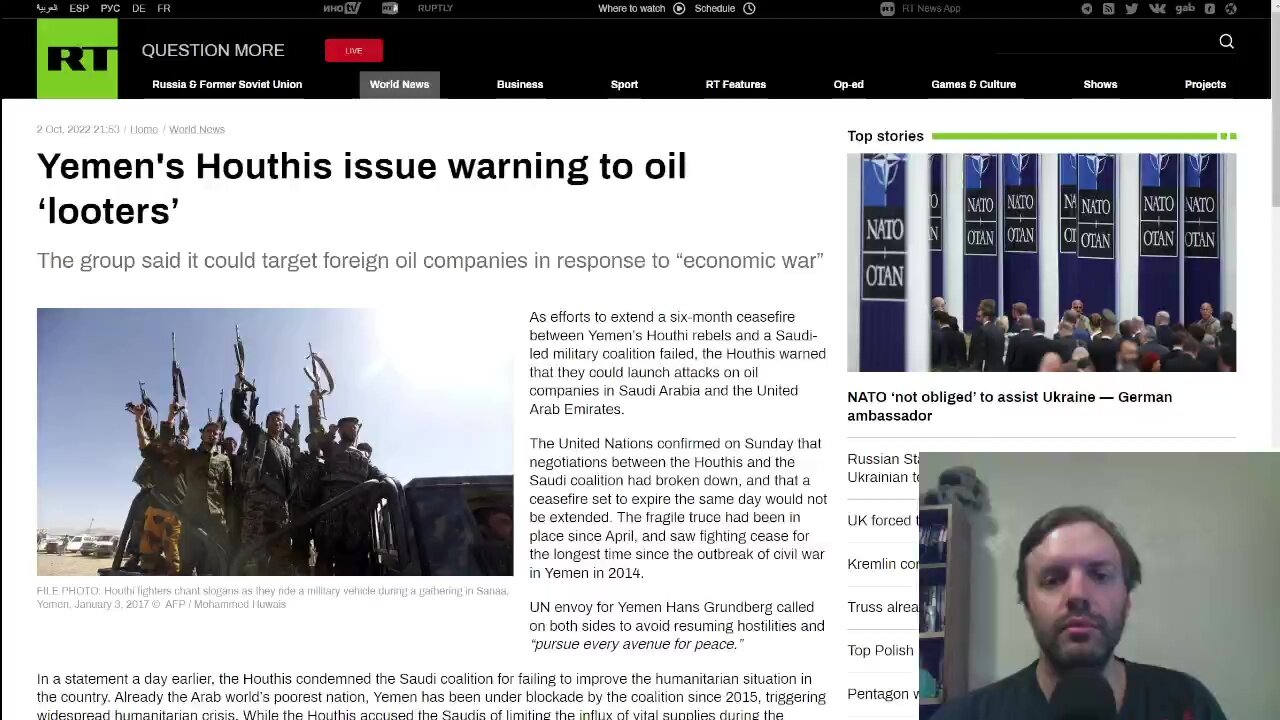Open the last circular icon in social row
Screen dimensions: 1280x720
click(x=1231, y=9)
